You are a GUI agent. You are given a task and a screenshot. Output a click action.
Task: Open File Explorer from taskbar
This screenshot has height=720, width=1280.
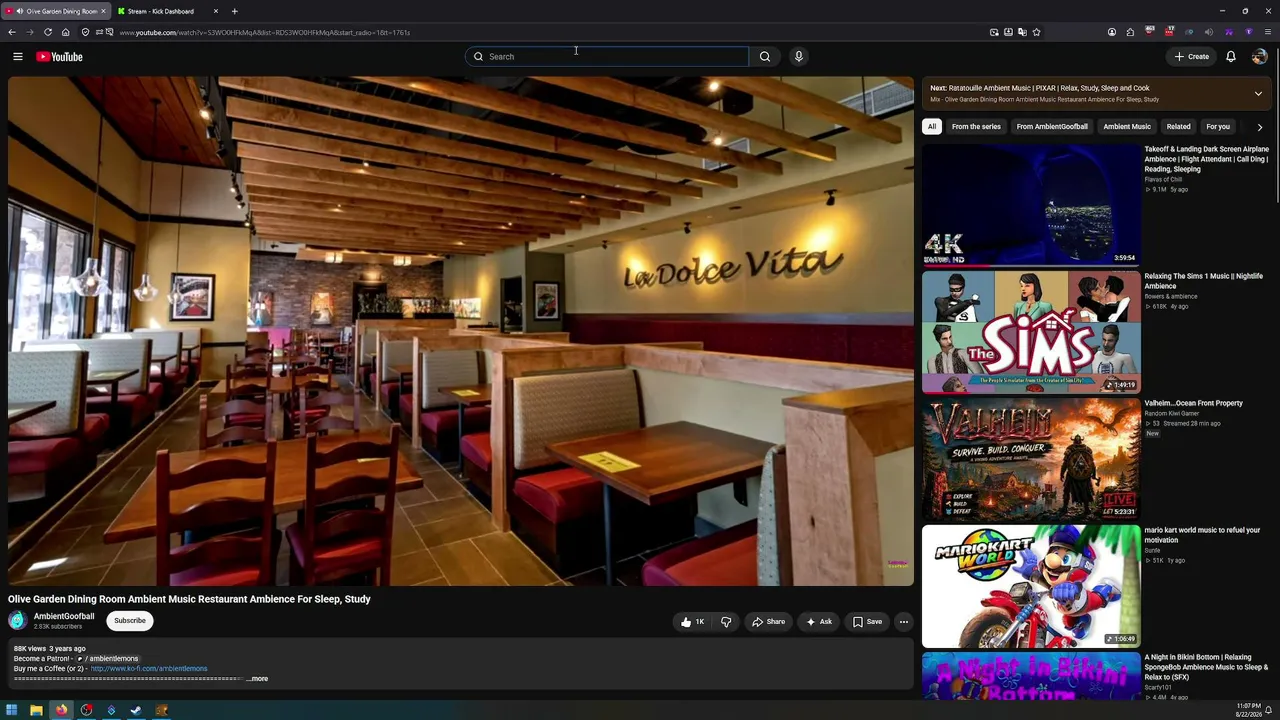pyautogui.click(x=36, y=710)
